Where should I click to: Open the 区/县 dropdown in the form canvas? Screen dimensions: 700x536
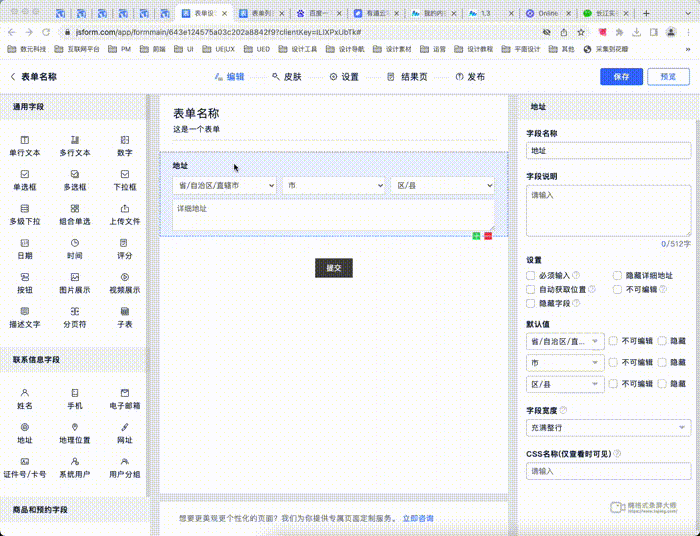point(442,186)
